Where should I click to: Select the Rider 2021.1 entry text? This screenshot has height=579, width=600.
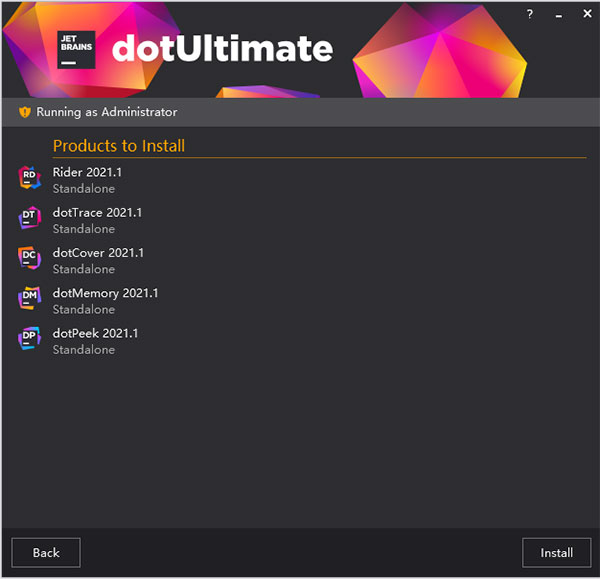point(87,172)
